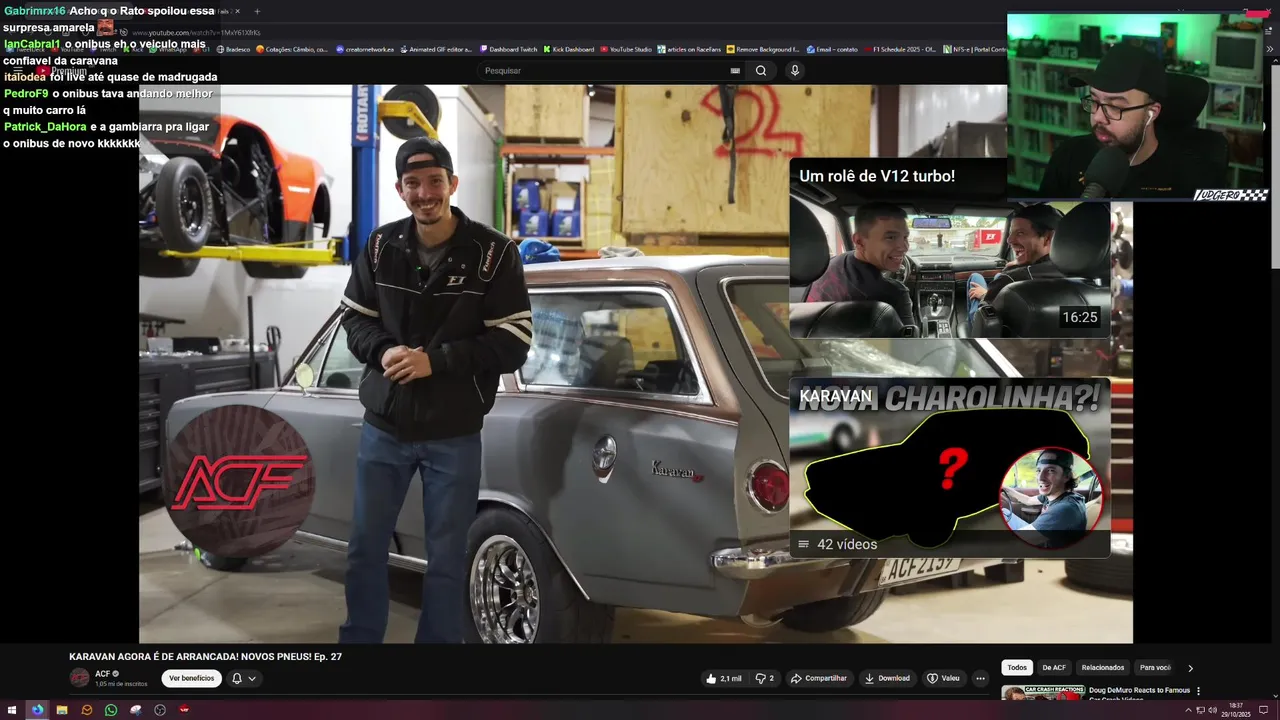Open the creatornetwork.ea bookmark
Viewport: 1280px width, 720px height.
pos(365,49)
